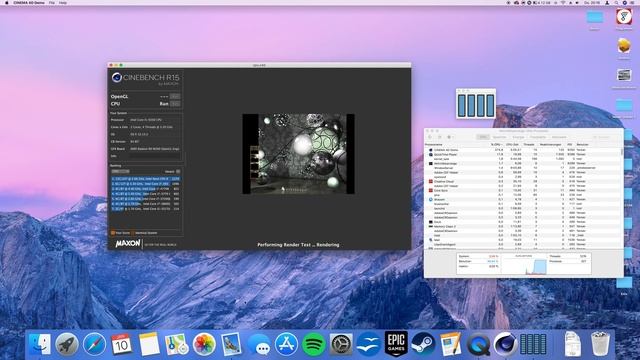
Task: Click Run button next to CPU
Action: pyautogui.click(x=175, y=104)
